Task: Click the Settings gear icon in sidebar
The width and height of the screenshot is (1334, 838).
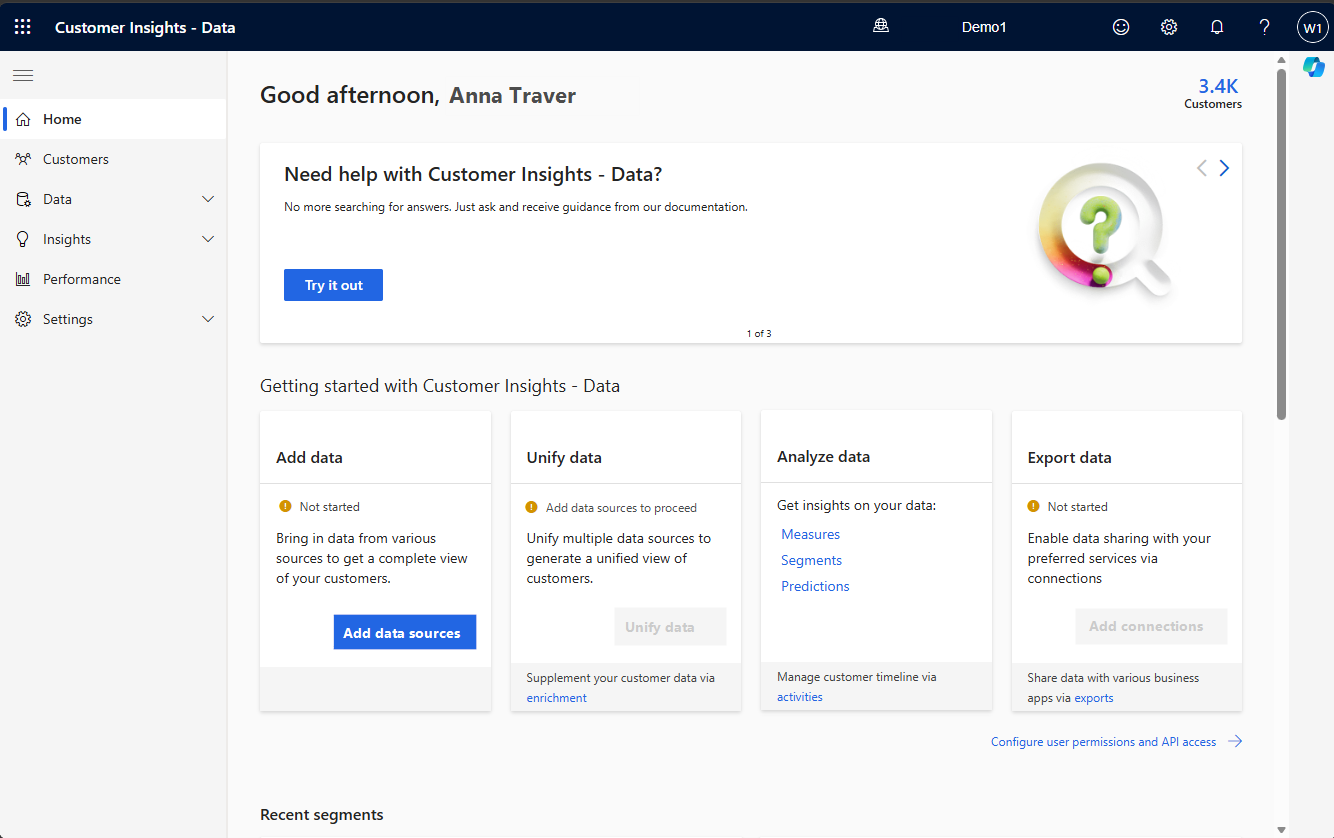Action: pos(24,319)
